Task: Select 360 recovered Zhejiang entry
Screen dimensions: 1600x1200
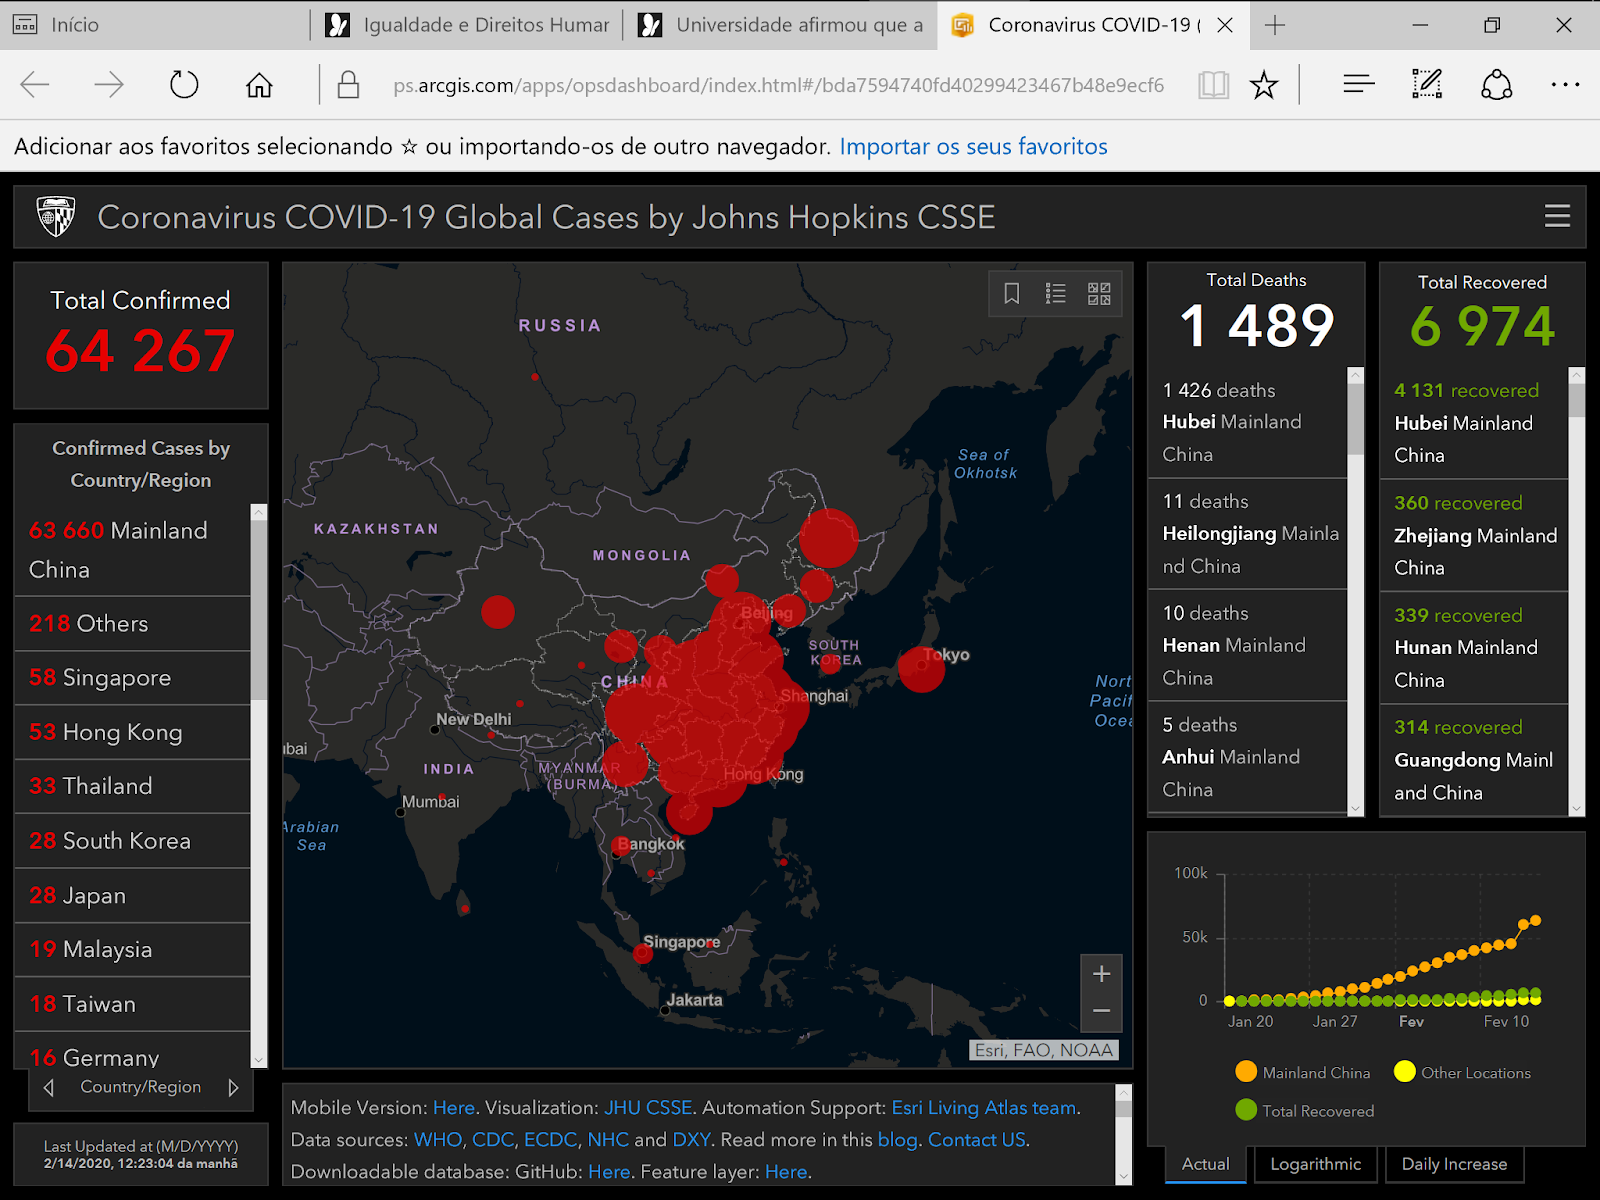Action: [x=1475, y=535]
